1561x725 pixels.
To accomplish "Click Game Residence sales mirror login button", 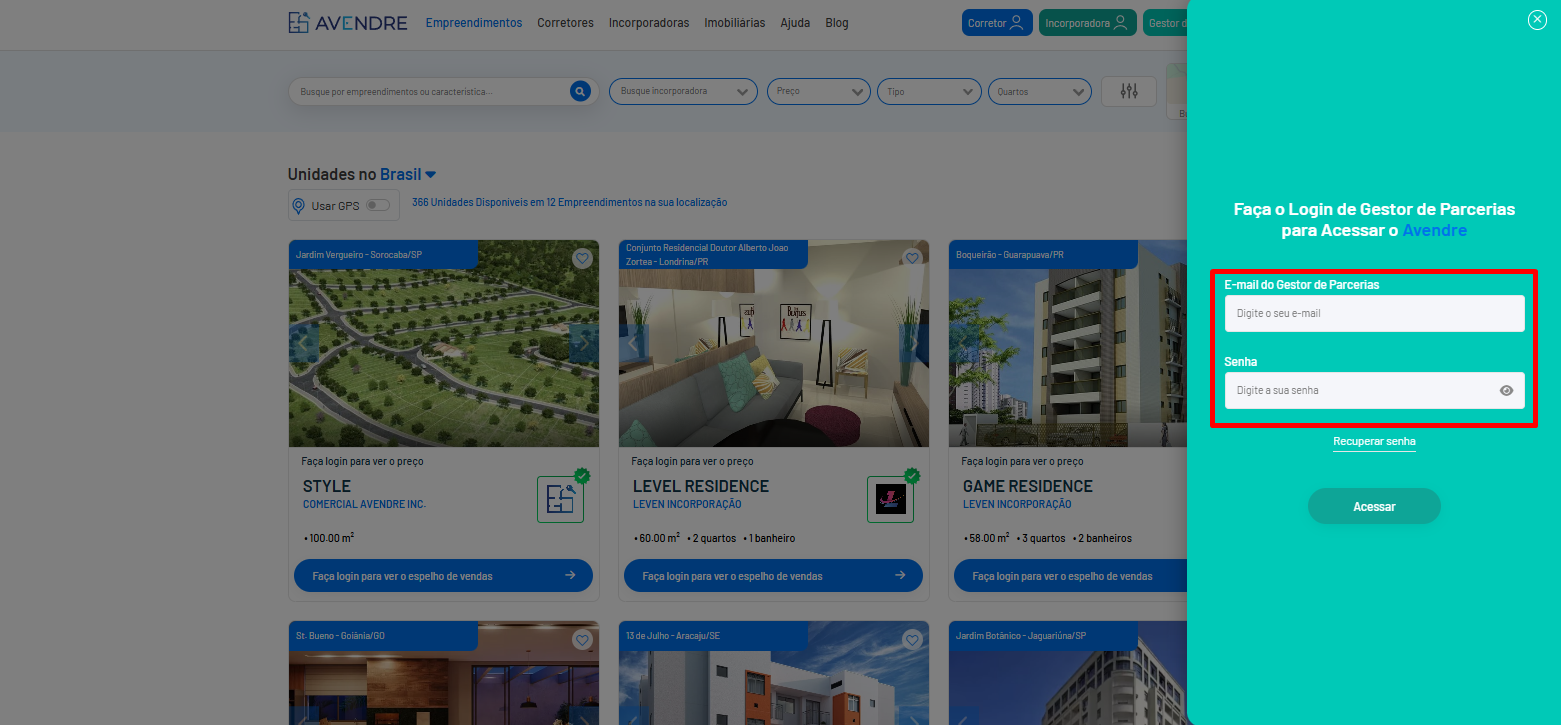I will click(x=1070, y=576).
